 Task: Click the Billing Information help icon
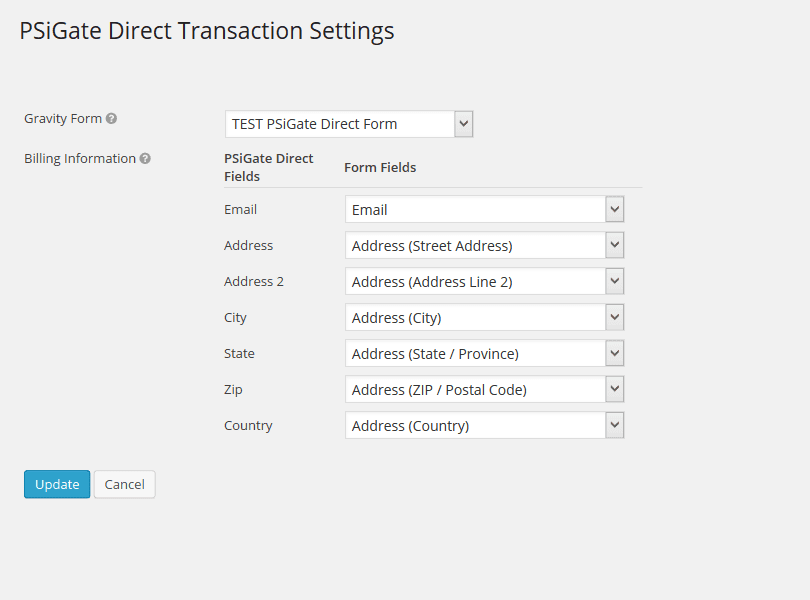[x=145, y=159]
